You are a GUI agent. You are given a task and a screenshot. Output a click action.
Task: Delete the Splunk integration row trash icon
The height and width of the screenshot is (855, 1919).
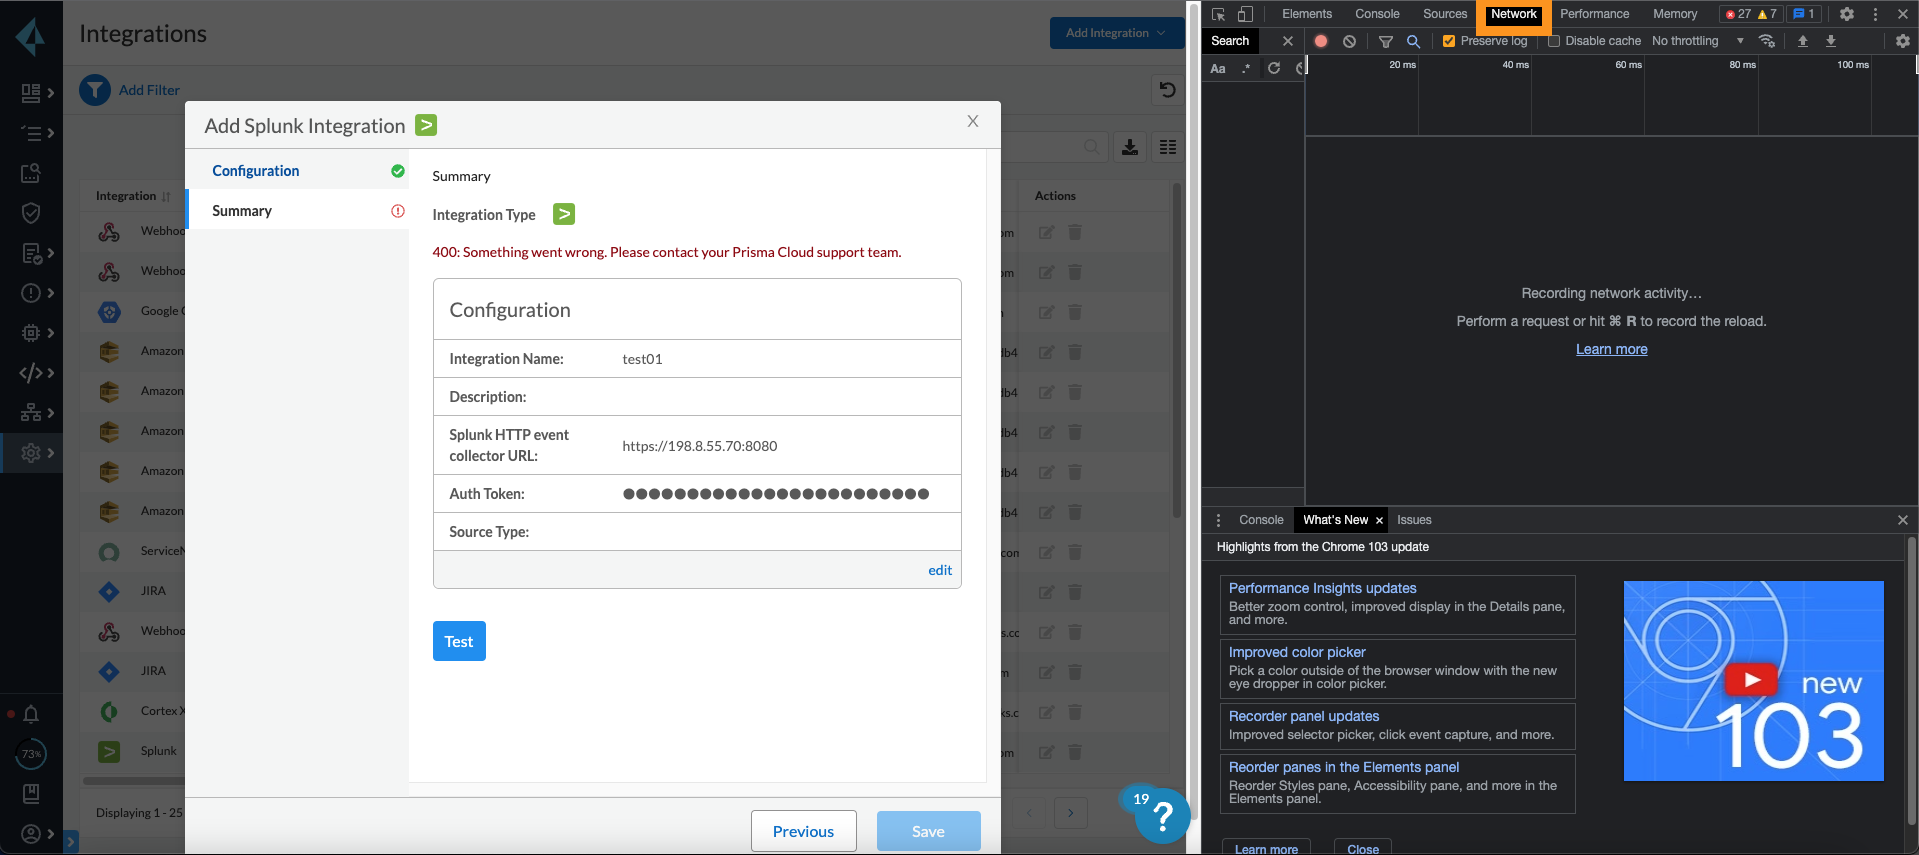[1075, 752]
